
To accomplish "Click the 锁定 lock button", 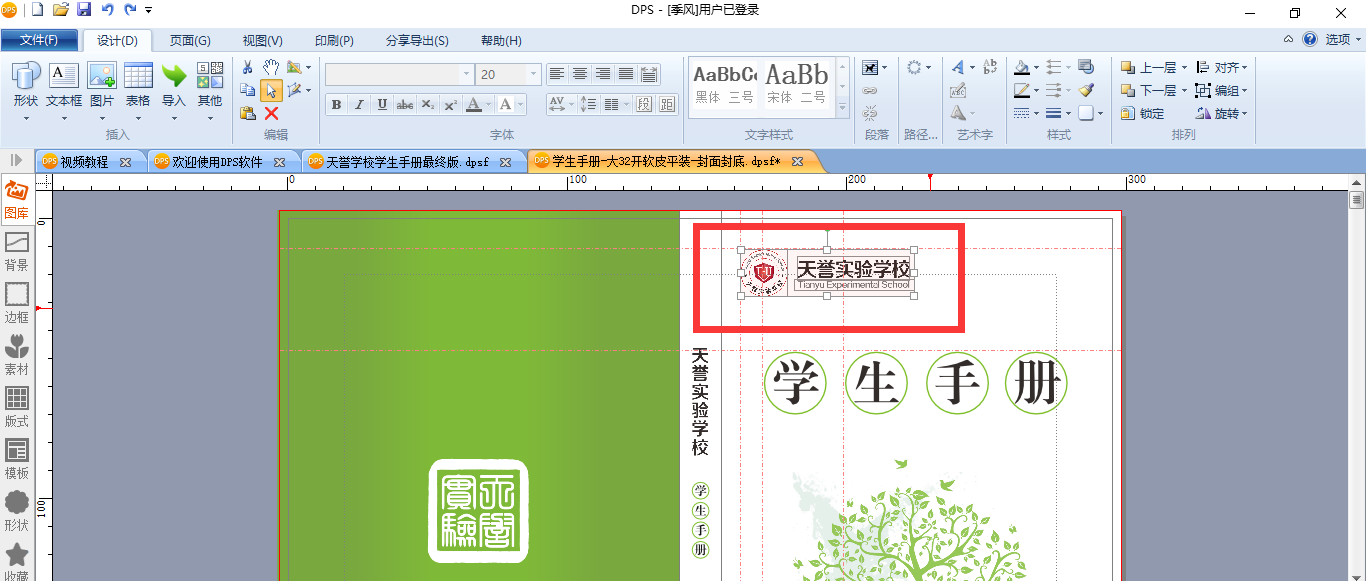I will click(x=1143, y=114).
